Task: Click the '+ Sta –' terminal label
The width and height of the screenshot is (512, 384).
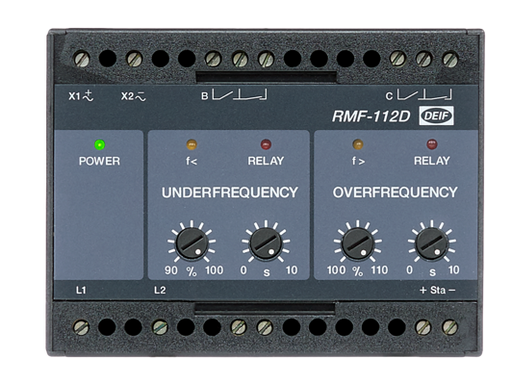Action: point(437,290)
